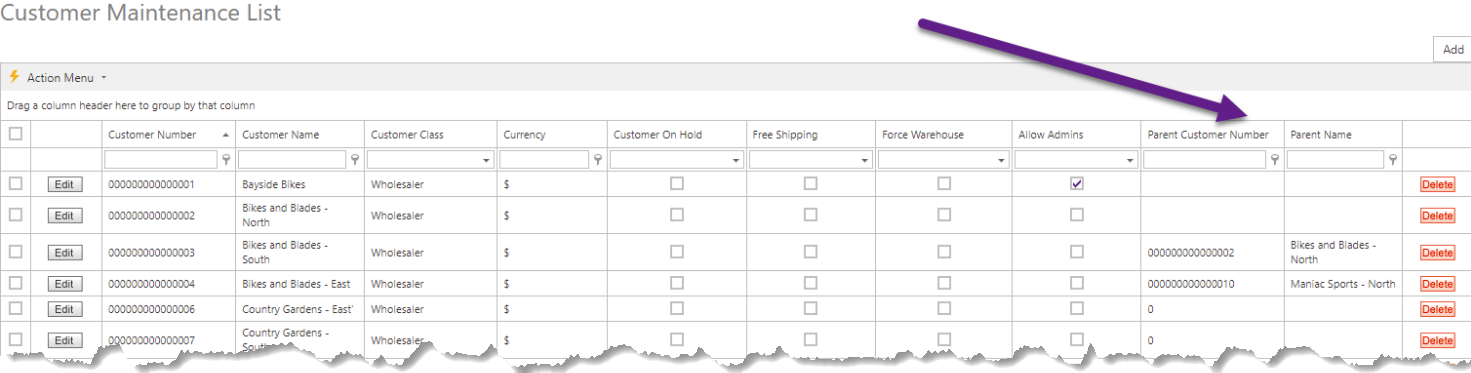Open the Currency column filter icon
This screenshot has width=1471, height=373.
tap(598, 160)
